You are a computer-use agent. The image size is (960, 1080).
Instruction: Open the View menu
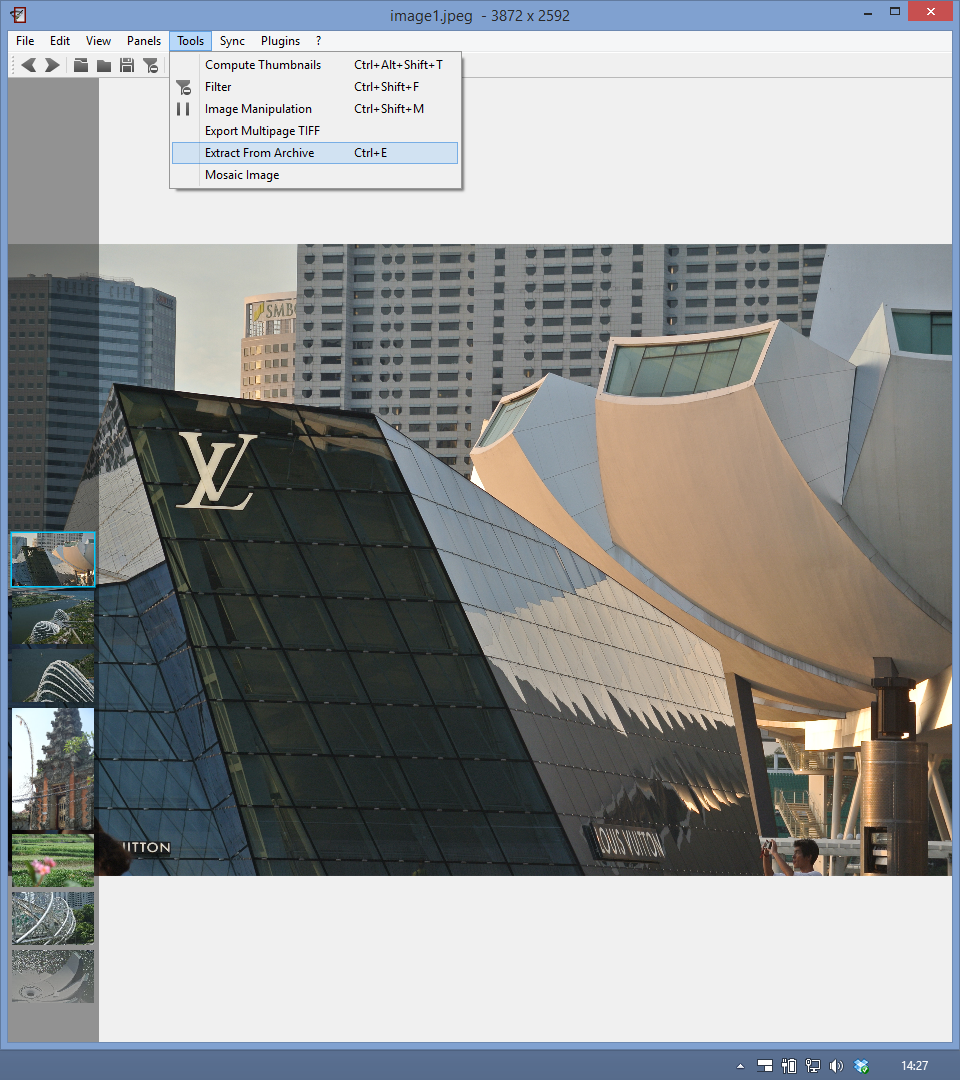click(x=98, y=41)
